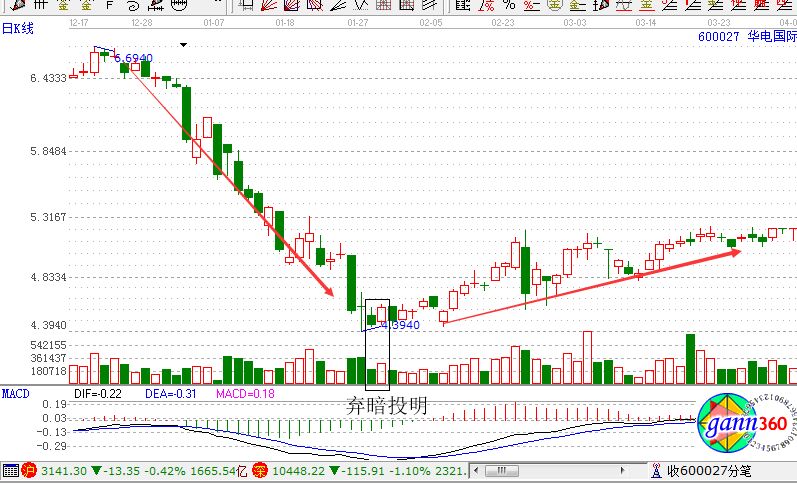This screenshot has width=797, height=484.
Task: Click the MACD indicator label
Action: click(x=15, y=394)
